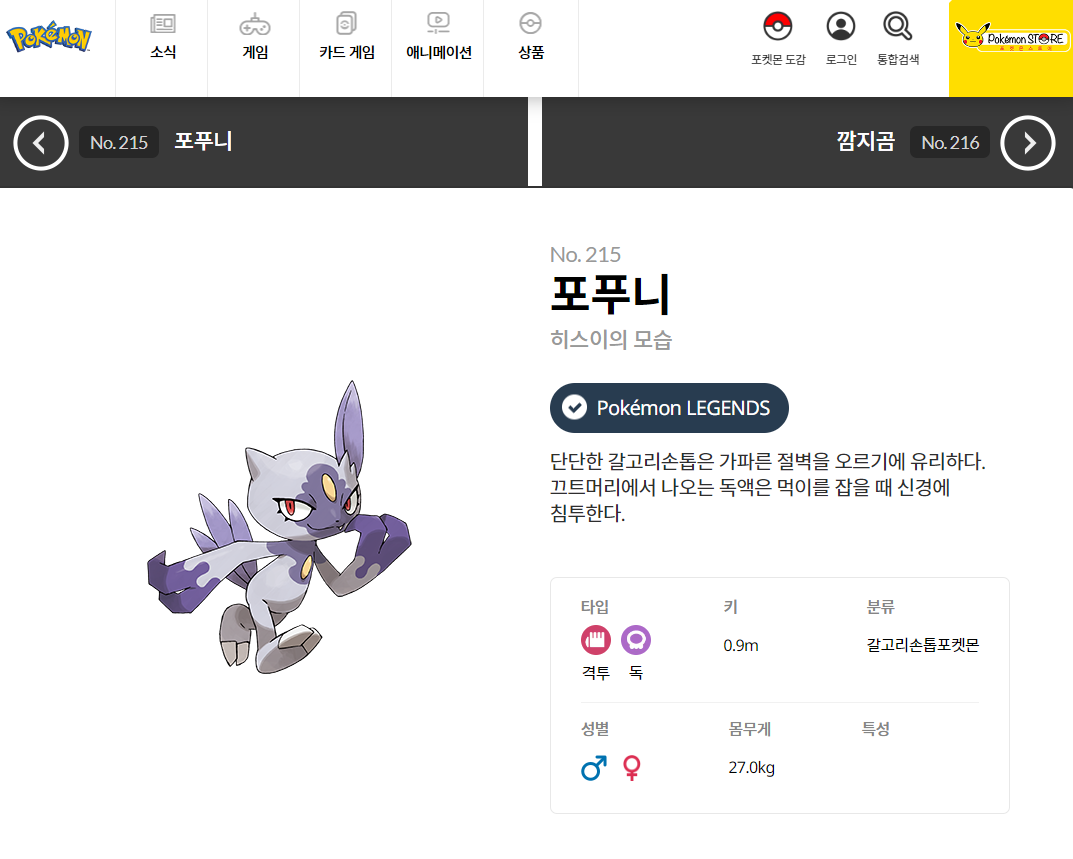Select the female gender symbol
The width and height of the screenshot is (1073, 859).
click(x=632, y=768)
